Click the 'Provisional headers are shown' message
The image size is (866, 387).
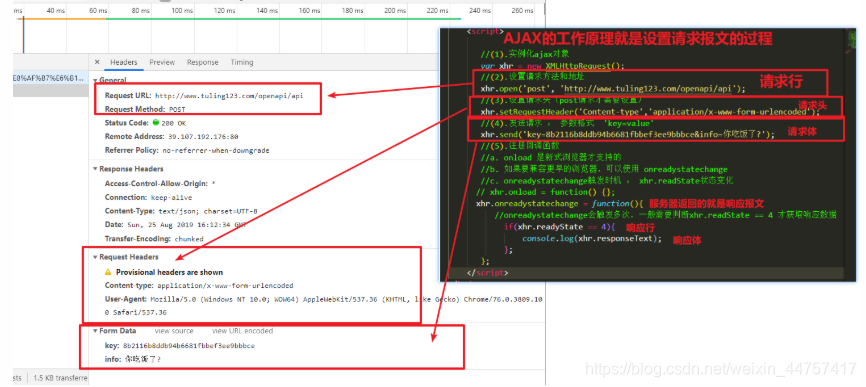pos(170,272)
